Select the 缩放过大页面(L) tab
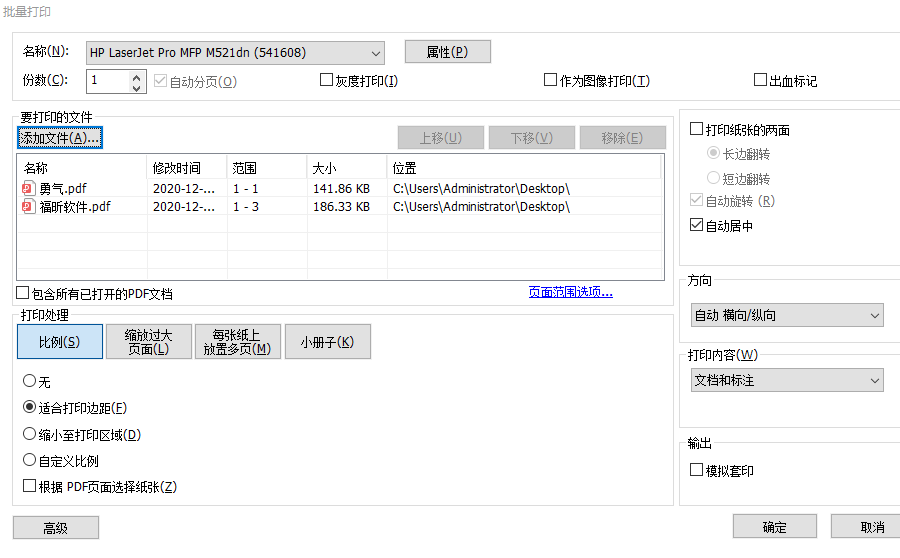Image resolution: width=900 pixels, height=558 pixels. click(149, 342)
